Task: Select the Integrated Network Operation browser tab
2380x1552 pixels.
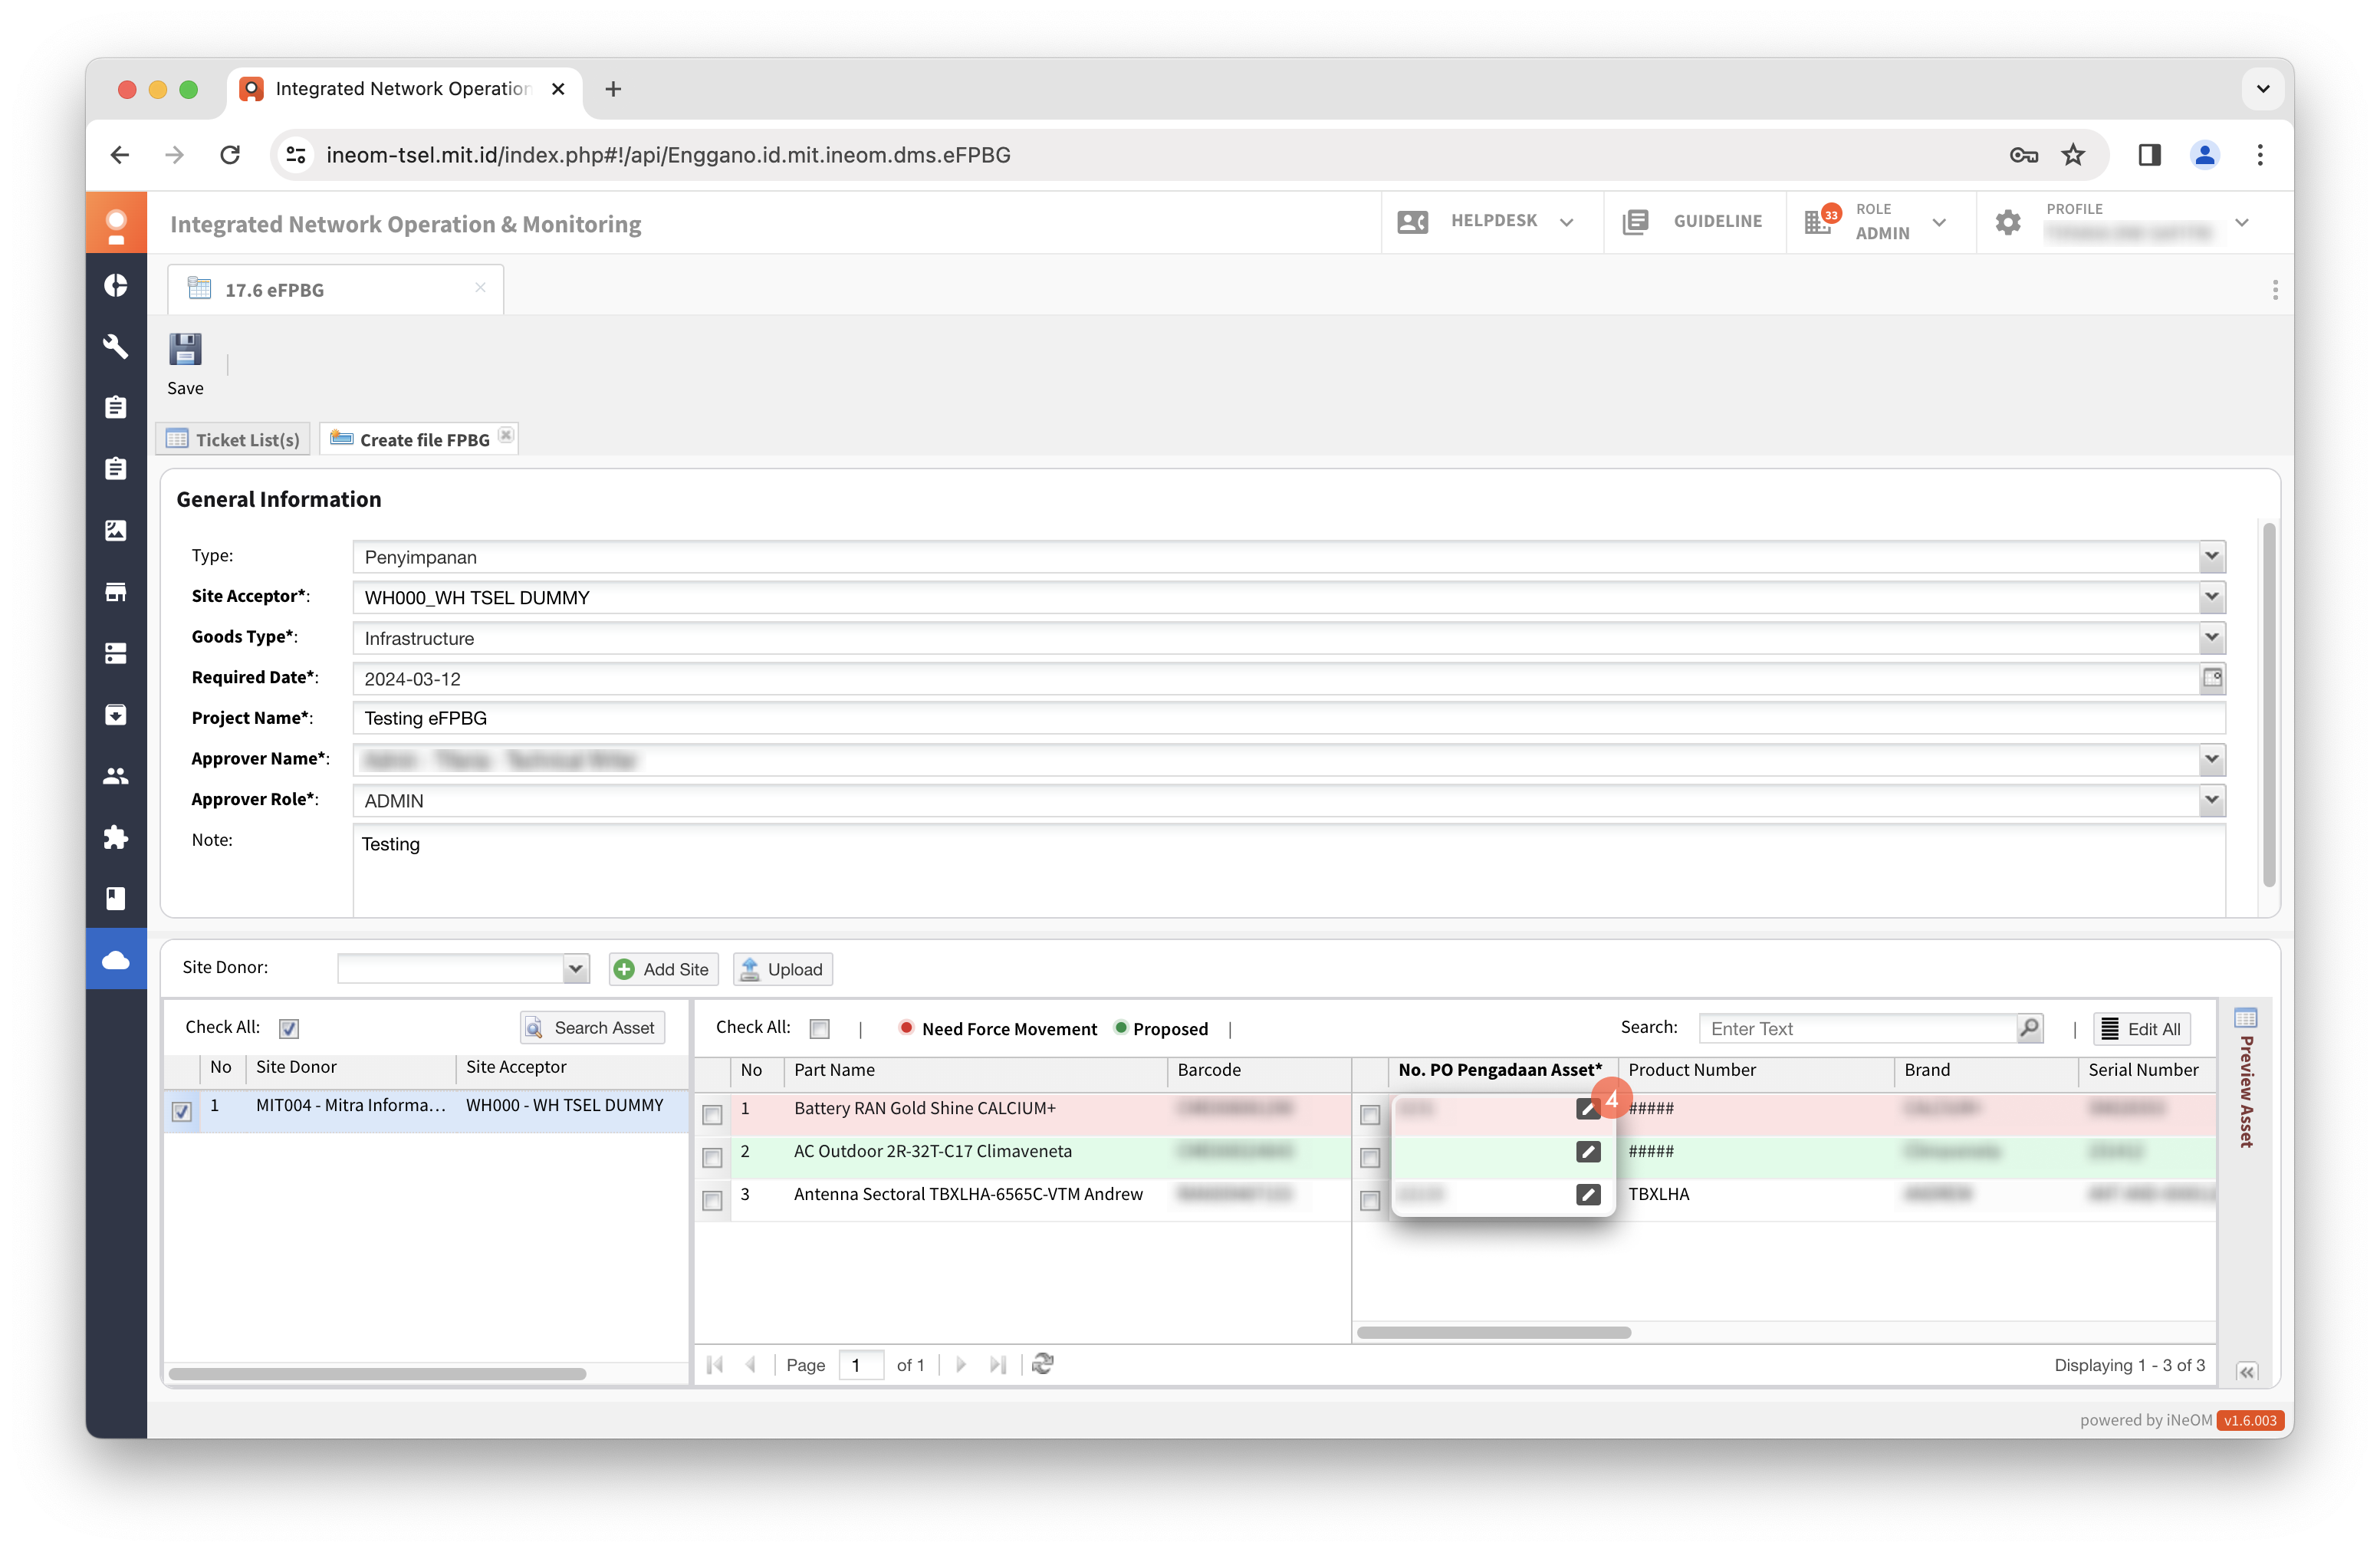Action: point(404,89)
